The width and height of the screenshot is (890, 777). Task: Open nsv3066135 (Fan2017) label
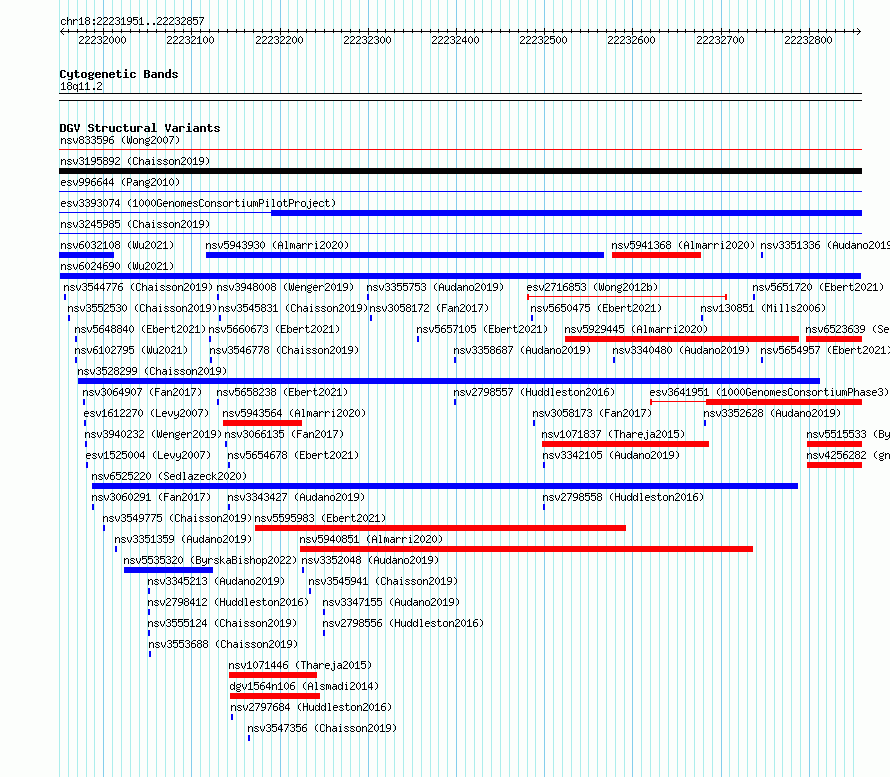284,434
